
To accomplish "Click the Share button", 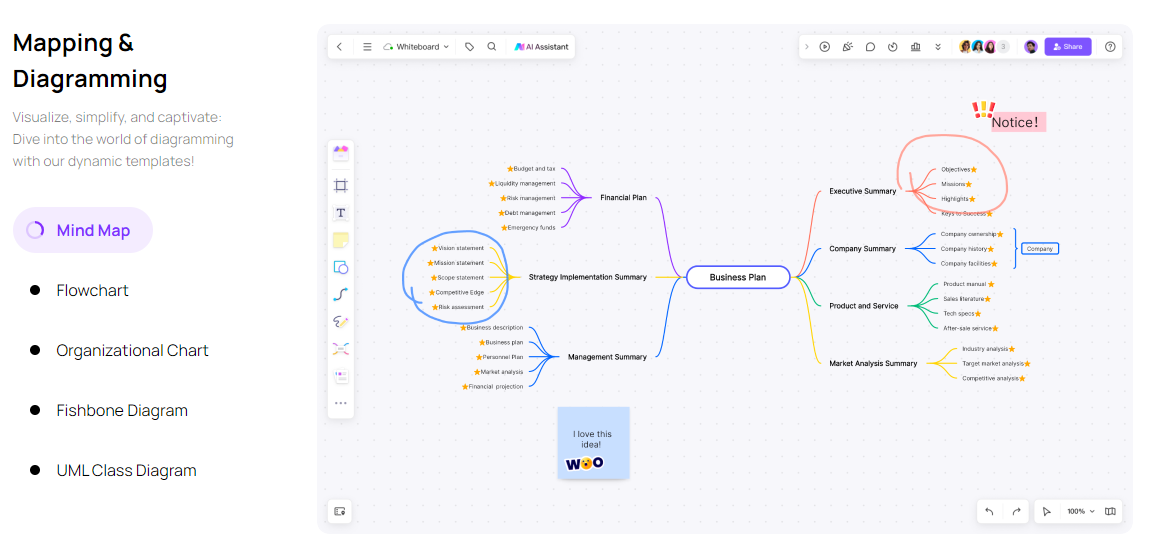I will pyautogui.click(x=1068, y=47).
